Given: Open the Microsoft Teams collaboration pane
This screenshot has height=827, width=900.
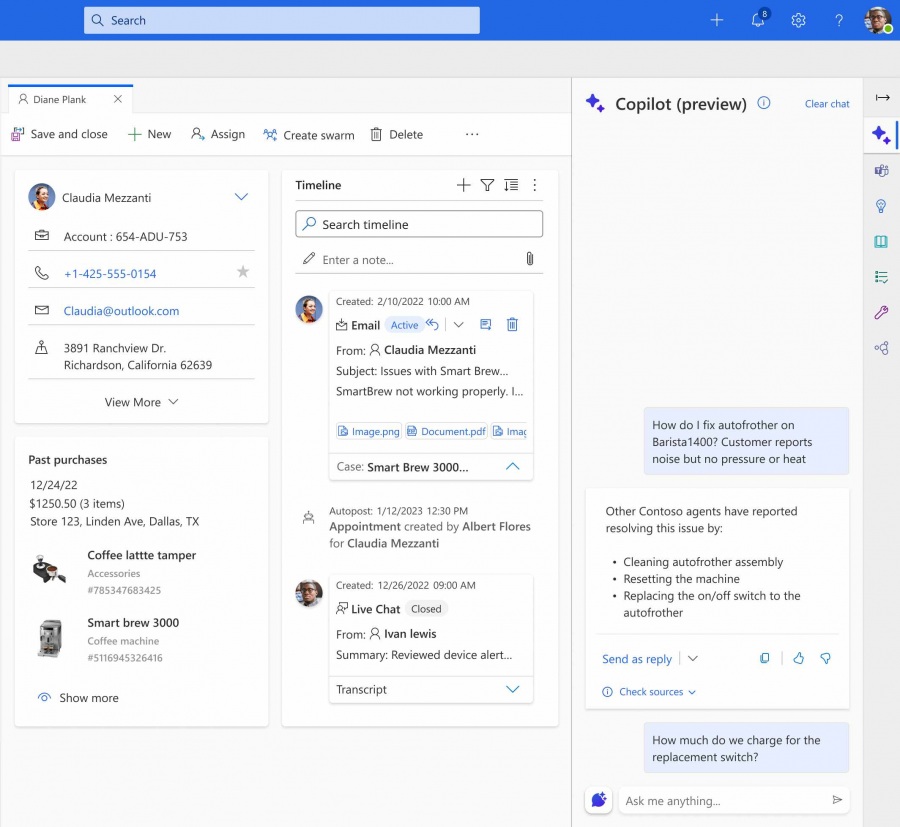Looking at the screenshot, I should pyautogui.click(x=881, y=171).
